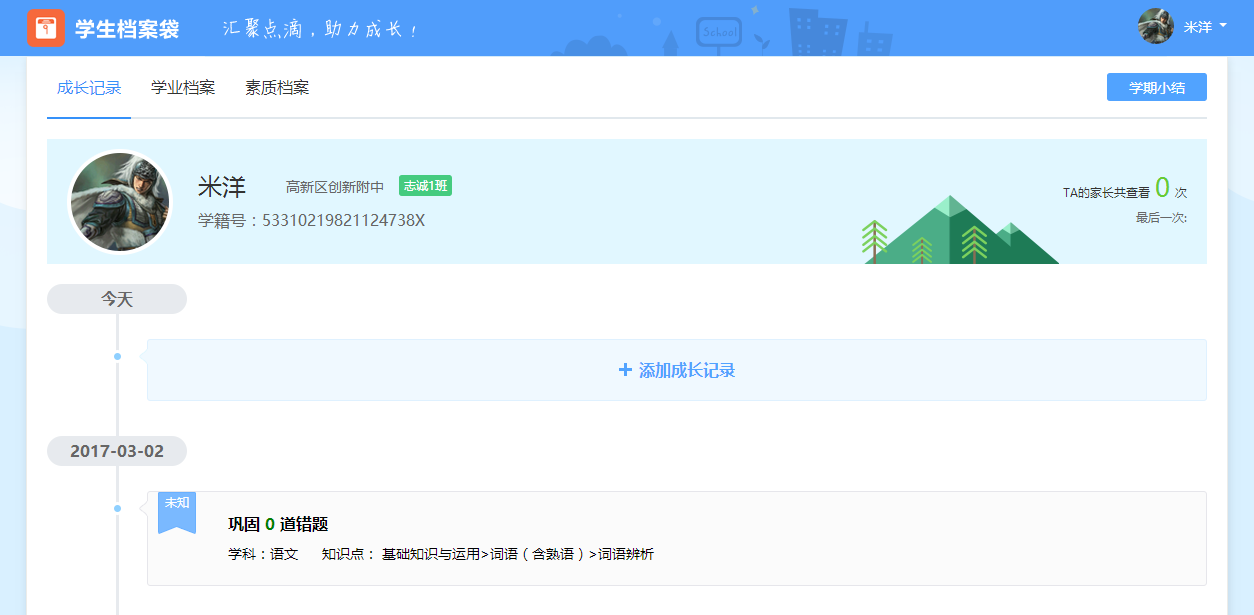The width and height of the screenshot is (1254, 615).
Task: Open the user avatar in top bar
Action: [x=1156, y=27]
